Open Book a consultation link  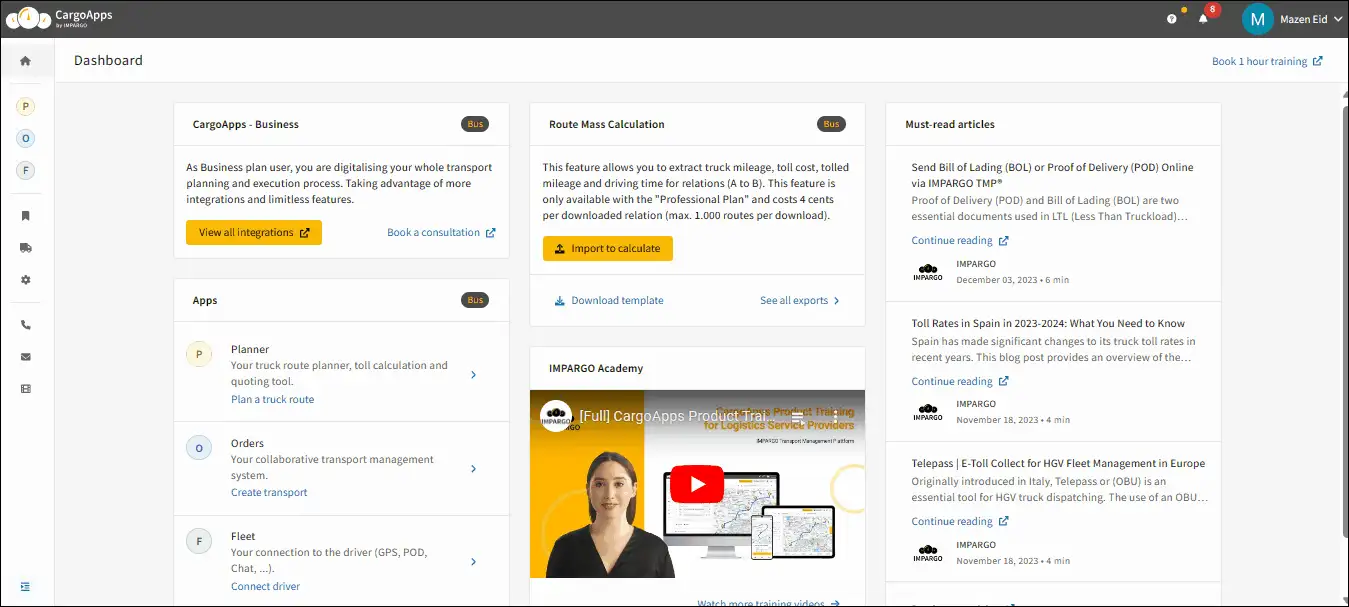pyautogui.click(x=441, y=232)
